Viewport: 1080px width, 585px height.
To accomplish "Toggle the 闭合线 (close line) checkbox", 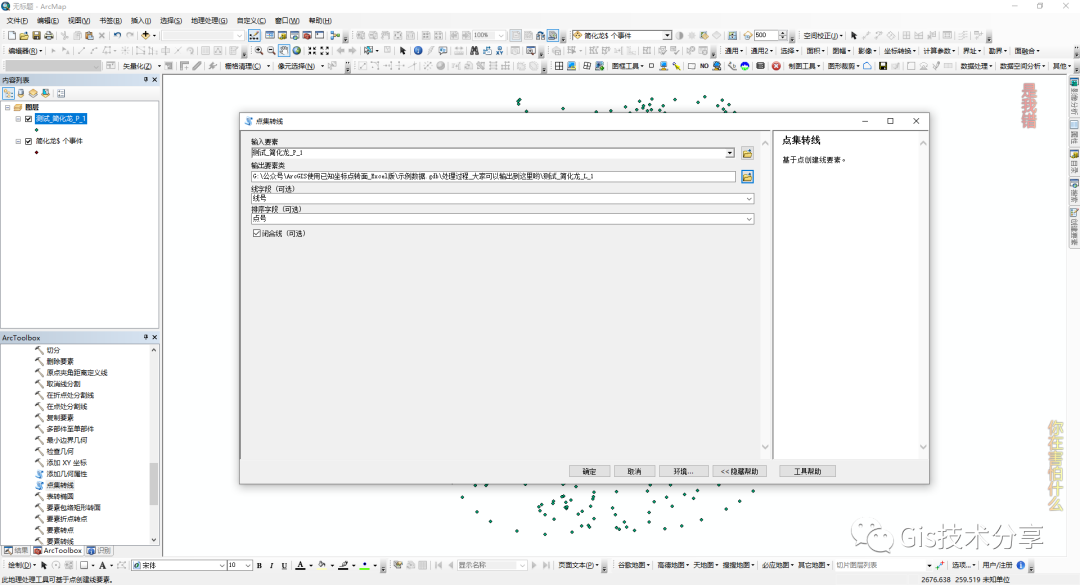I will [257, 233].
